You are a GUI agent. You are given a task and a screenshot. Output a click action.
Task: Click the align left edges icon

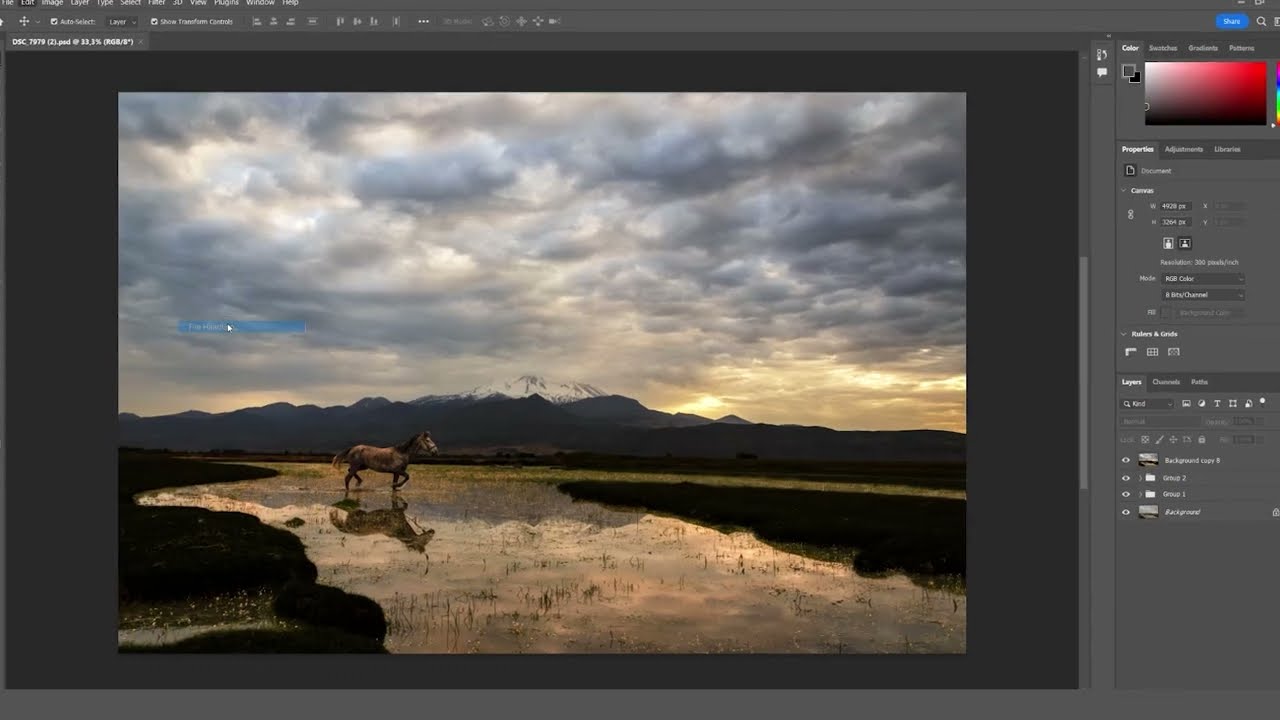[257, 21]
